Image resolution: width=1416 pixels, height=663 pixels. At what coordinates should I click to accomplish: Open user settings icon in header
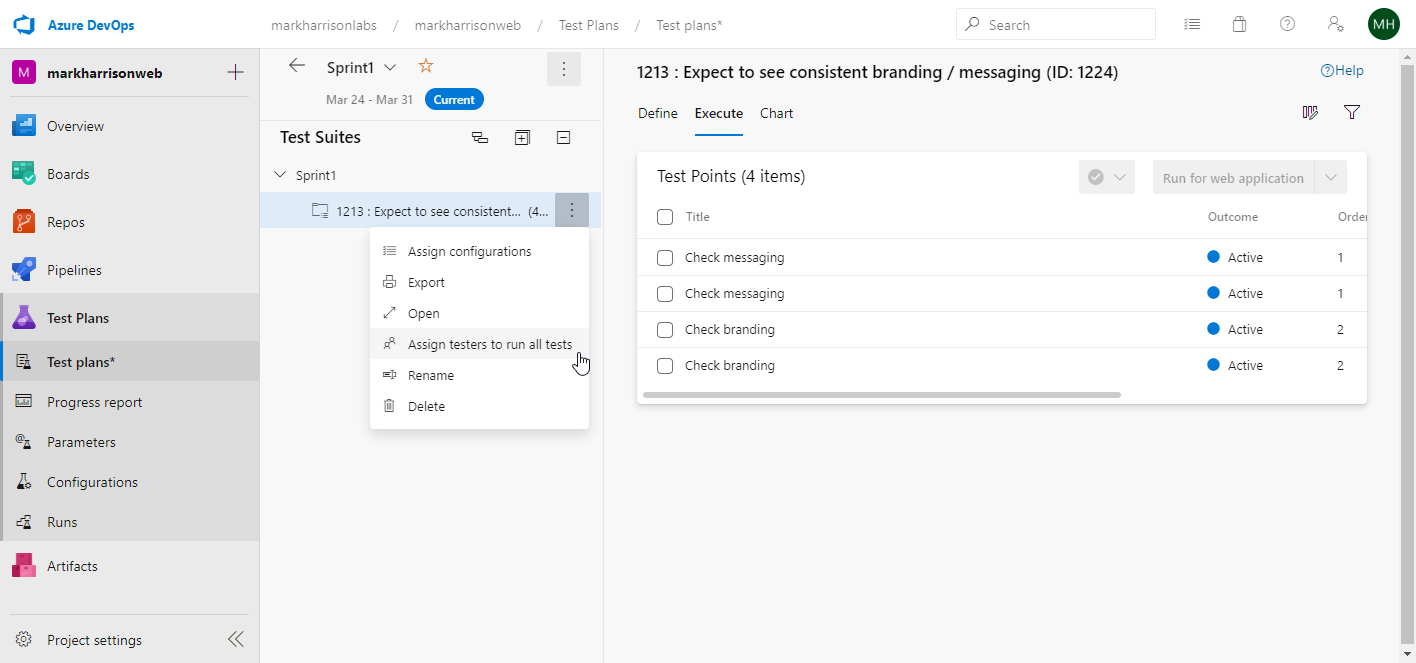click(x=1335, y=25)
